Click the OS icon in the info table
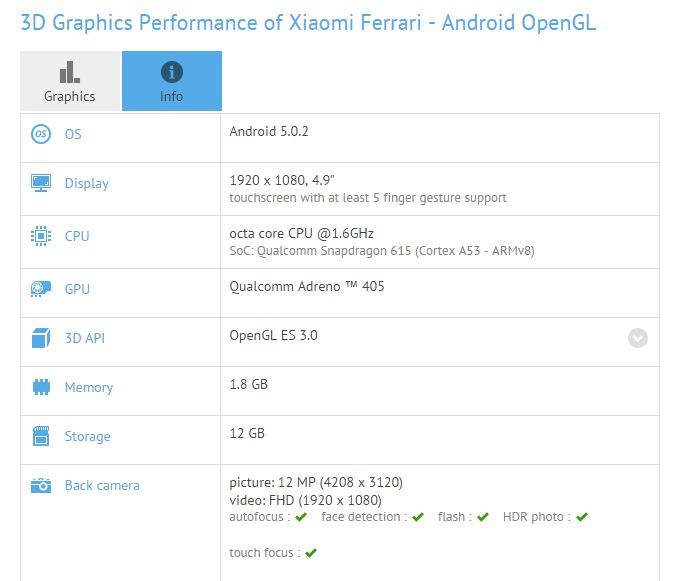Image resolution: width=691 pixels, height=581 pixels. point(41,134)
